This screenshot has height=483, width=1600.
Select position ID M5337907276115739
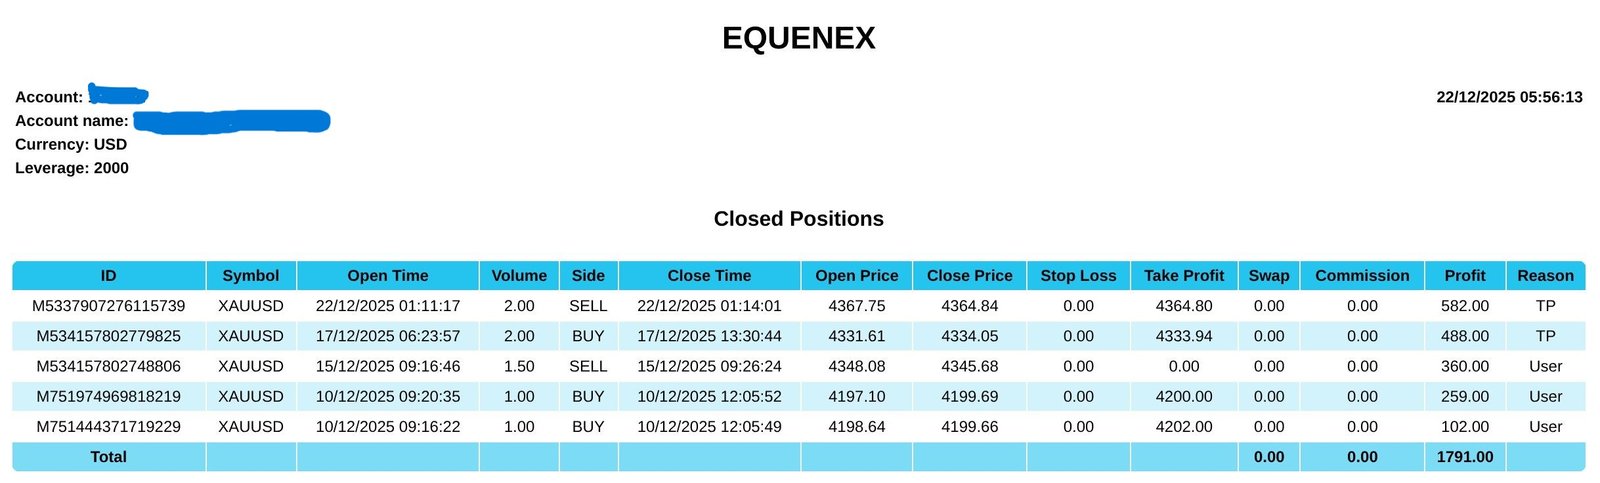[x=109, y=306]
